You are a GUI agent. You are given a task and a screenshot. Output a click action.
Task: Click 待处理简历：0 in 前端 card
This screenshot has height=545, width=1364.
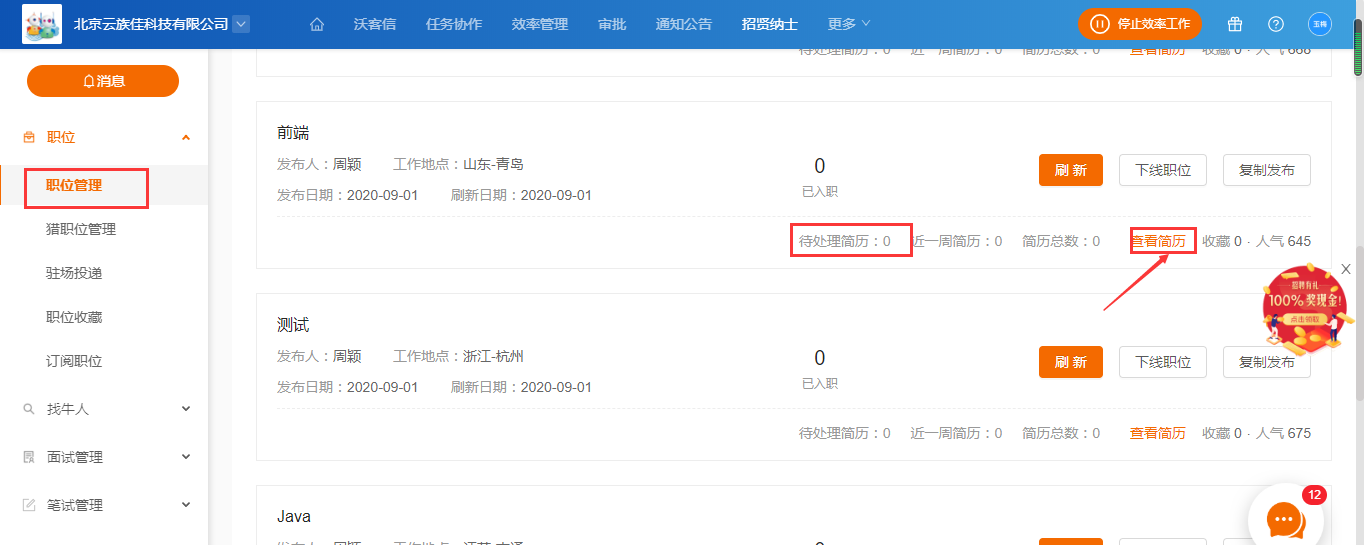pyautogui.click(x=845, y=241)
